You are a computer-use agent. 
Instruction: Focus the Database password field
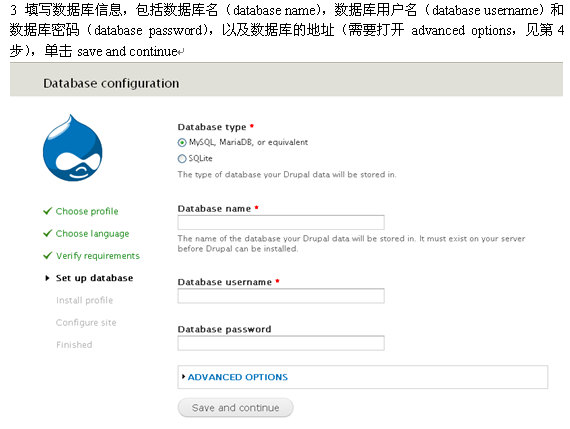[281, 343]
